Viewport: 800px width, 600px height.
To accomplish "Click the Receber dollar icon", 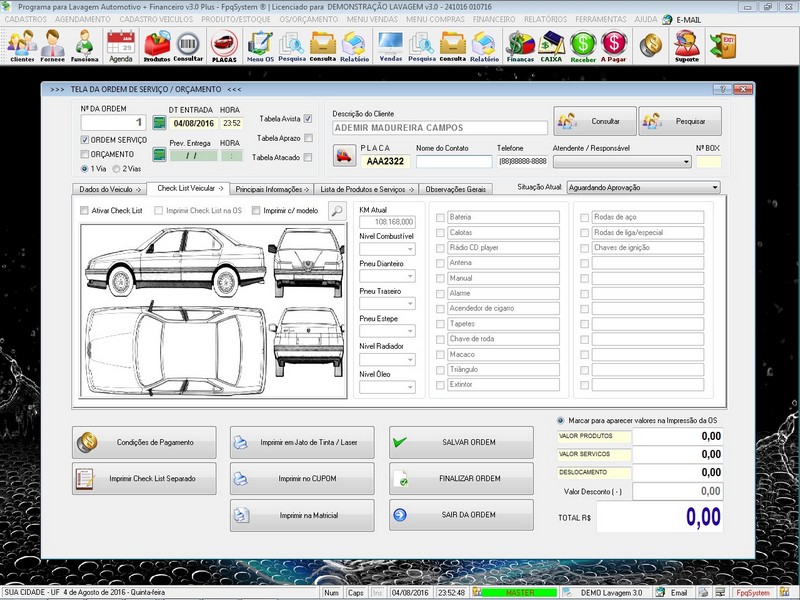I will tap(583, 45).
